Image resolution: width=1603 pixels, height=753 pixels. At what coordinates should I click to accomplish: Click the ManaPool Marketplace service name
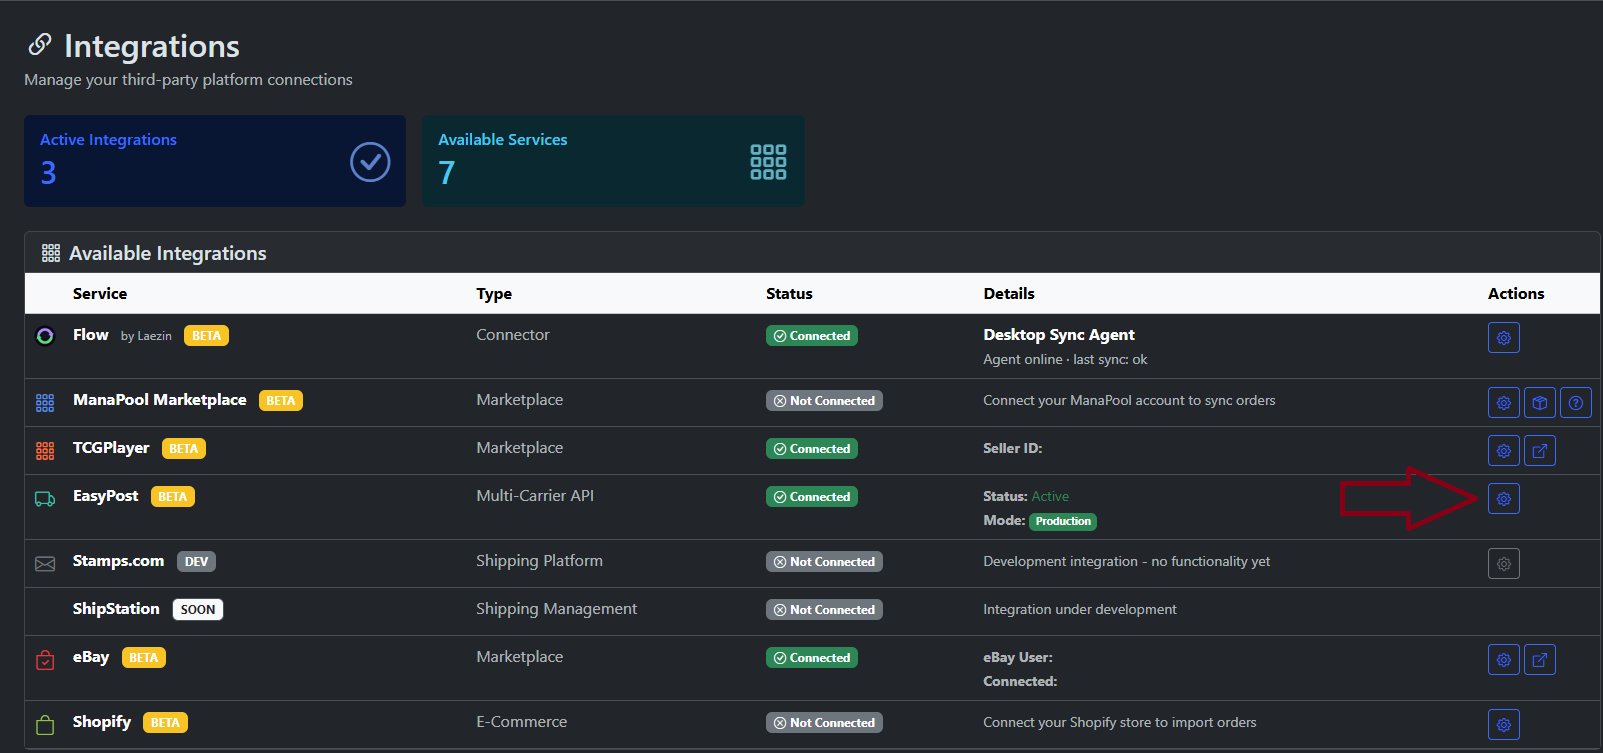[x=160, y=400]
